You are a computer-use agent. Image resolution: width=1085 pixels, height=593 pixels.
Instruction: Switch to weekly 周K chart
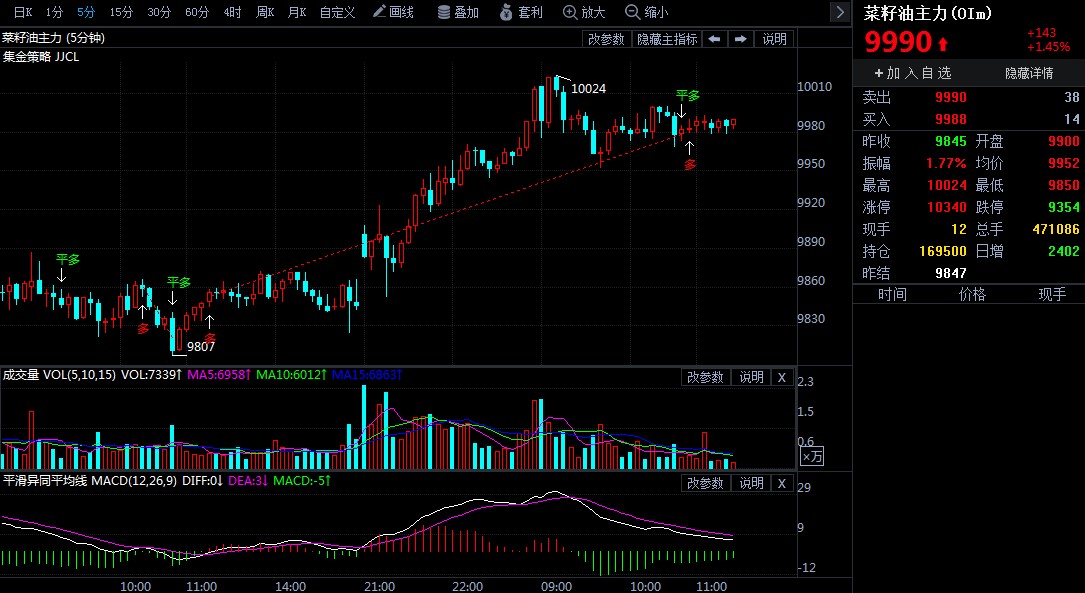[x=265, y=12]
